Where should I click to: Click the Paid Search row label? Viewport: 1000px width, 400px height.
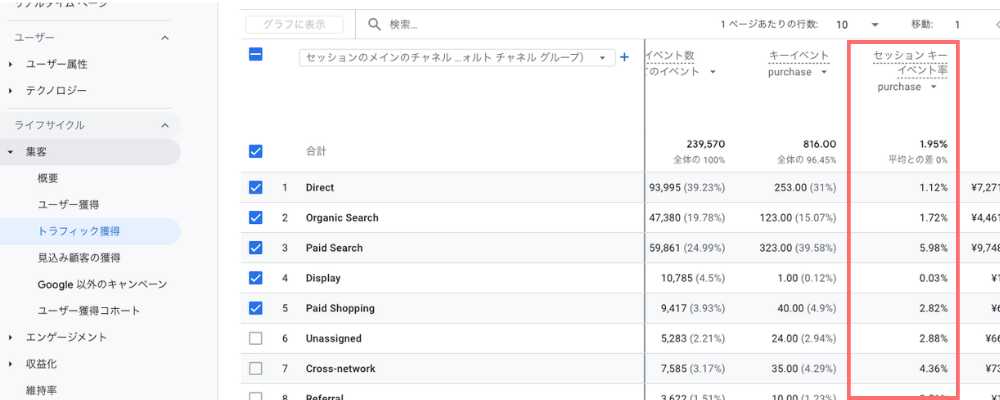tap(334, 248)
